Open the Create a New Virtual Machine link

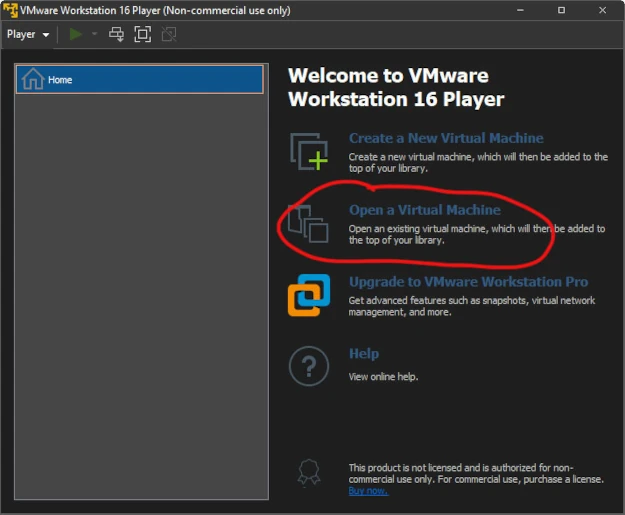(x=446, y=139)
